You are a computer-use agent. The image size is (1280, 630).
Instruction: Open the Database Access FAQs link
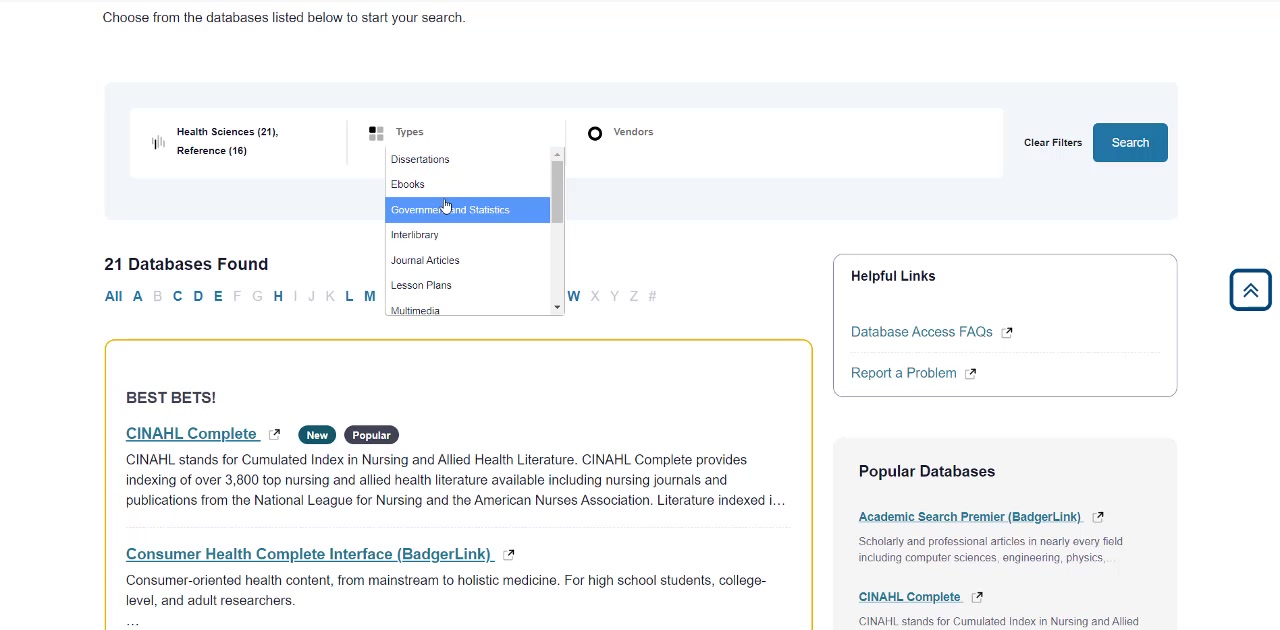coord(921,332)
